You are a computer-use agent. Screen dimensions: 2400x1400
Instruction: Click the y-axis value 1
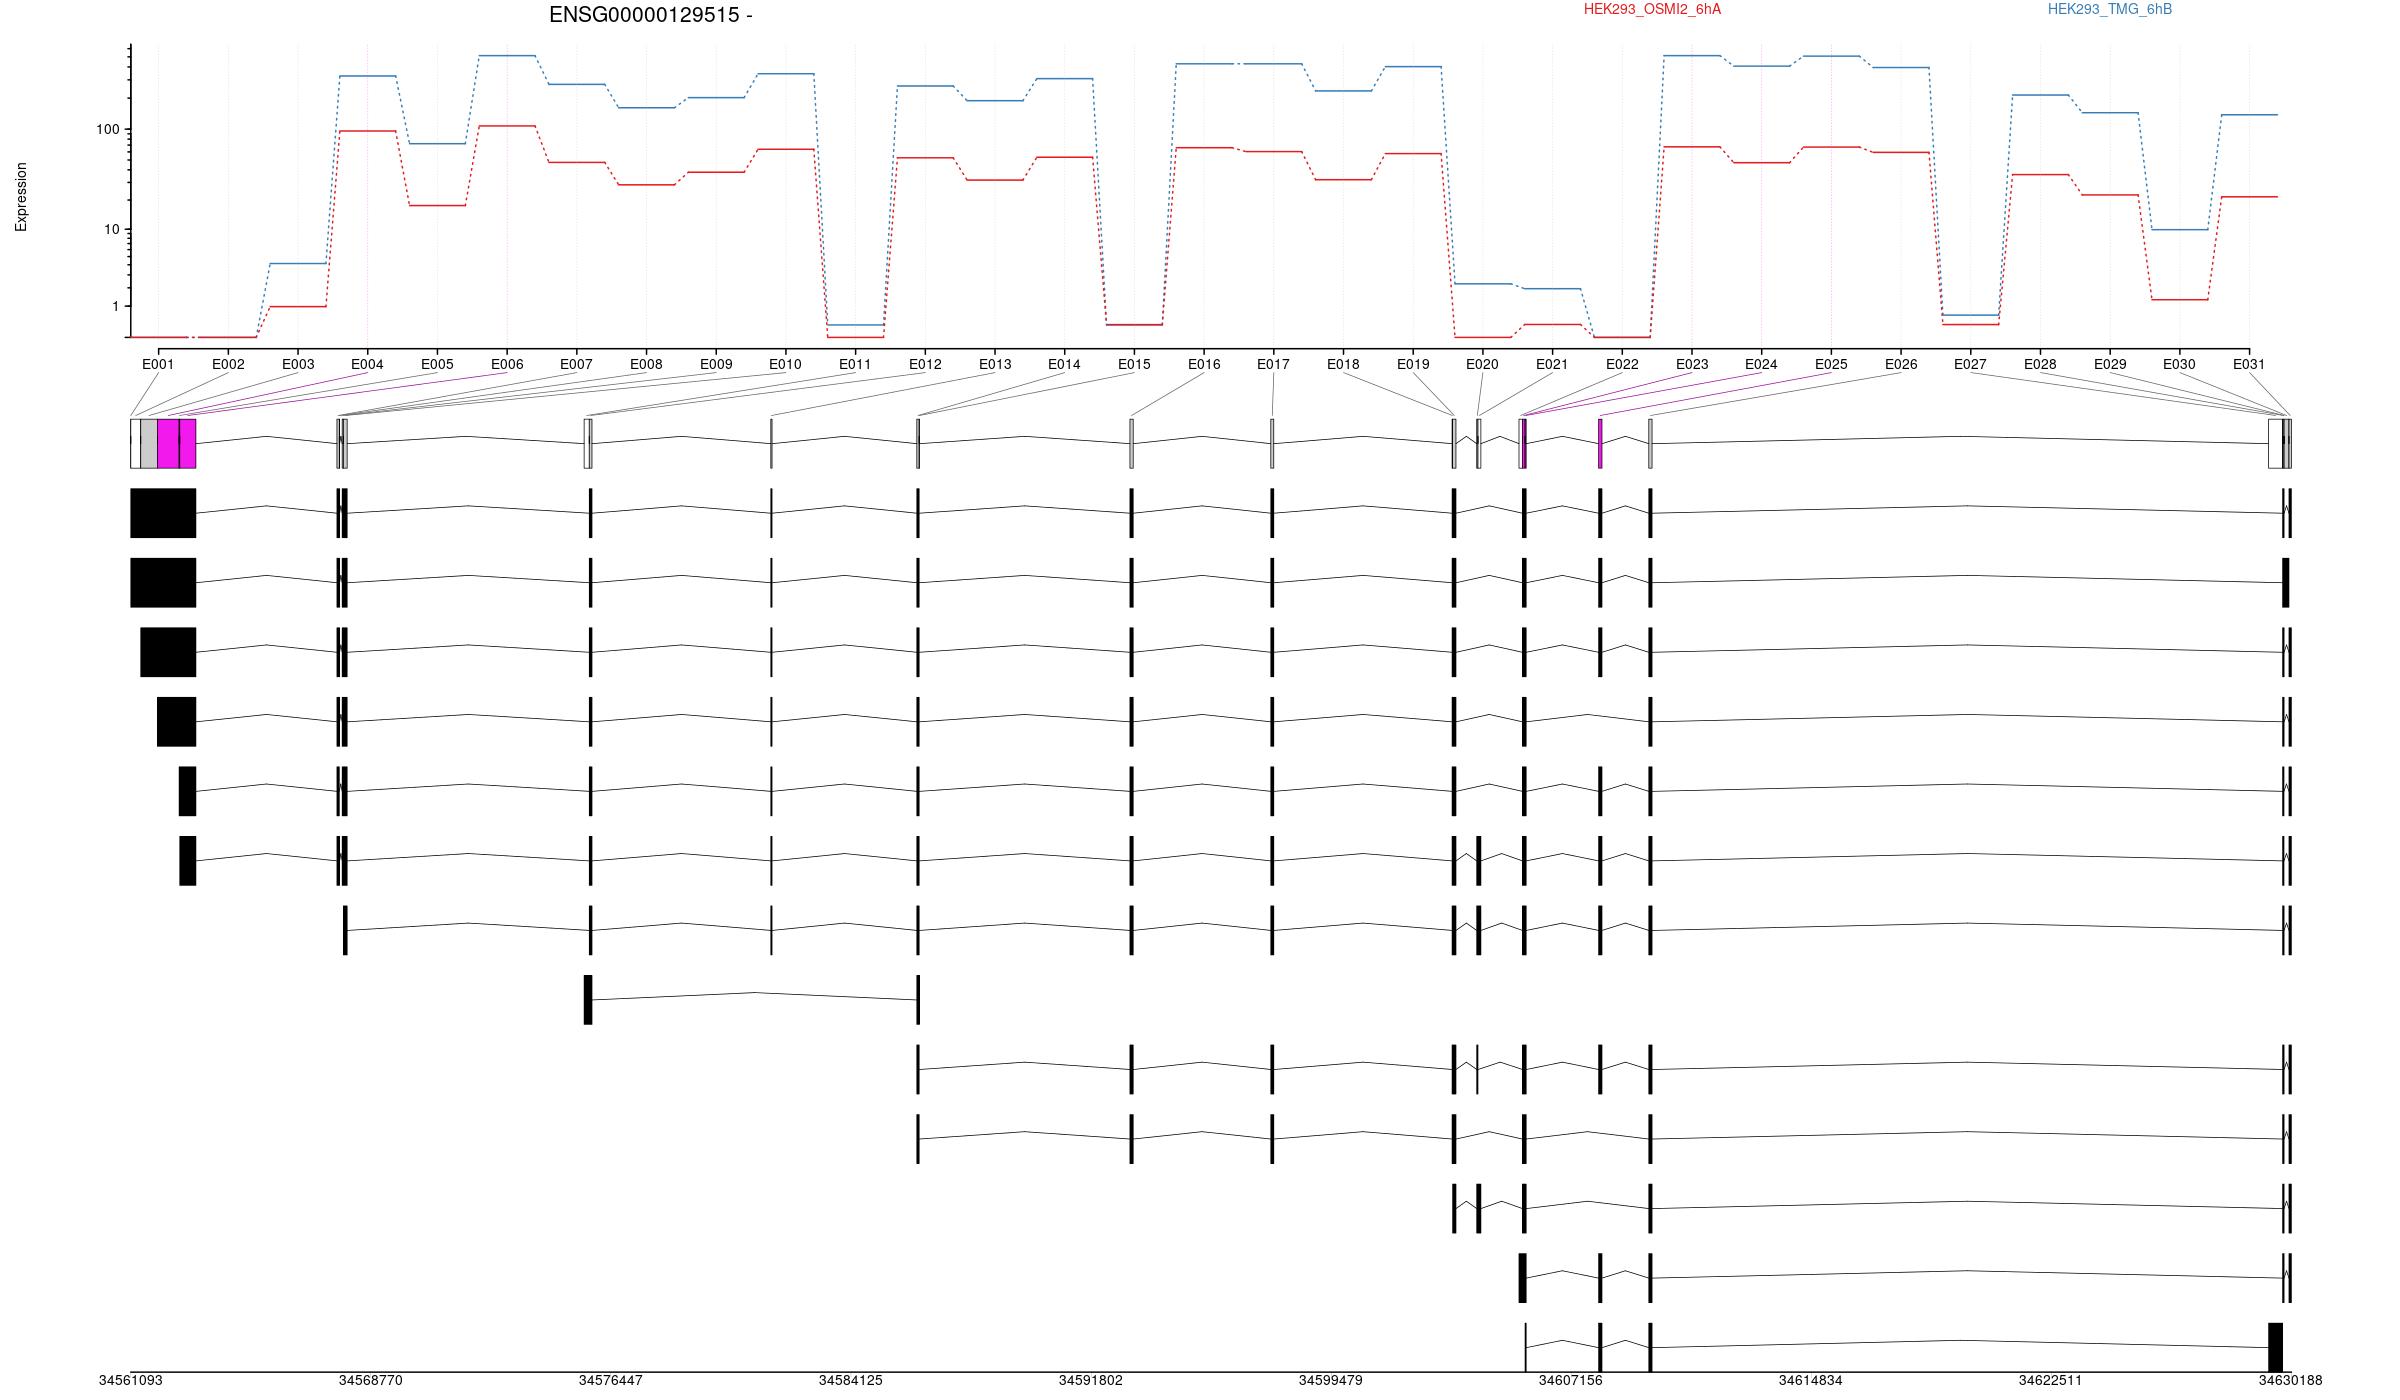115,307
